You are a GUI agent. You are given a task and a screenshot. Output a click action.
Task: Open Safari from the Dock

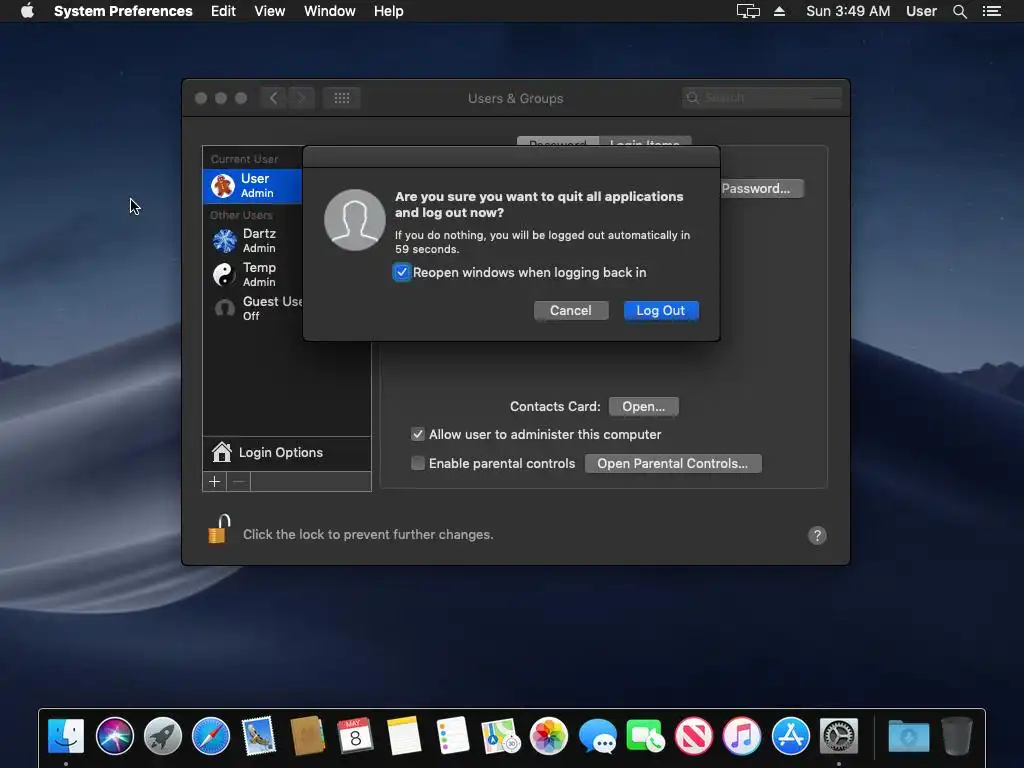pyautogui.click(x=211, y=736)
